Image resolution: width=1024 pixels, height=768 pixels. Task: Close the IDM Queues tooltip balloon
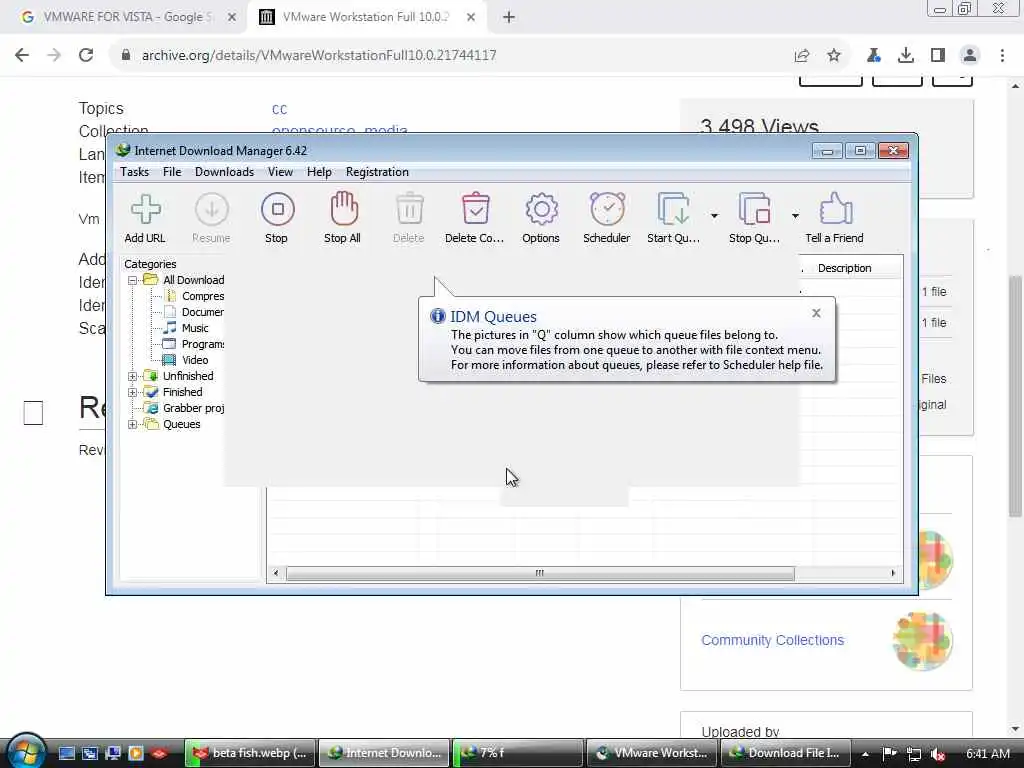(816, 313)
